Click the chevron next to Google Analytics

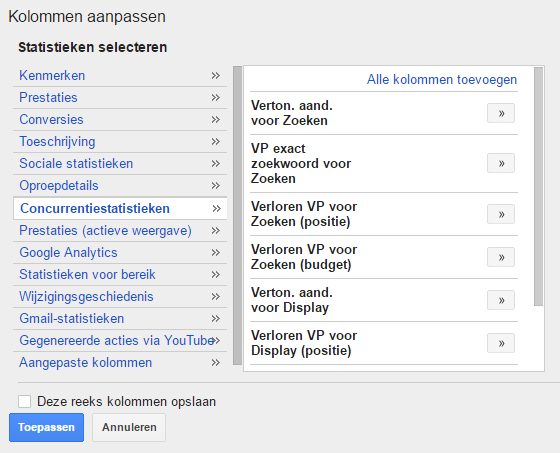pos(215,253)
